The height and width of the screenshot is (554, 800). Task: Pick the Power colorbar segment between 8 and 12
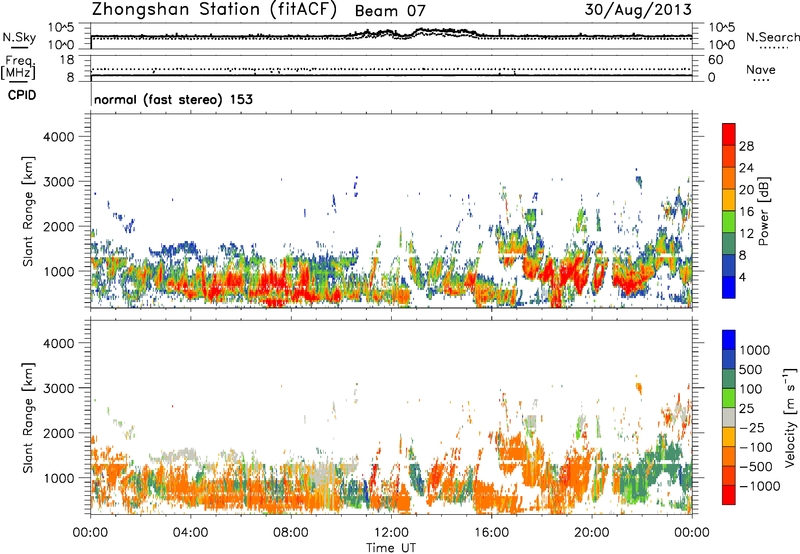point(729,243)
